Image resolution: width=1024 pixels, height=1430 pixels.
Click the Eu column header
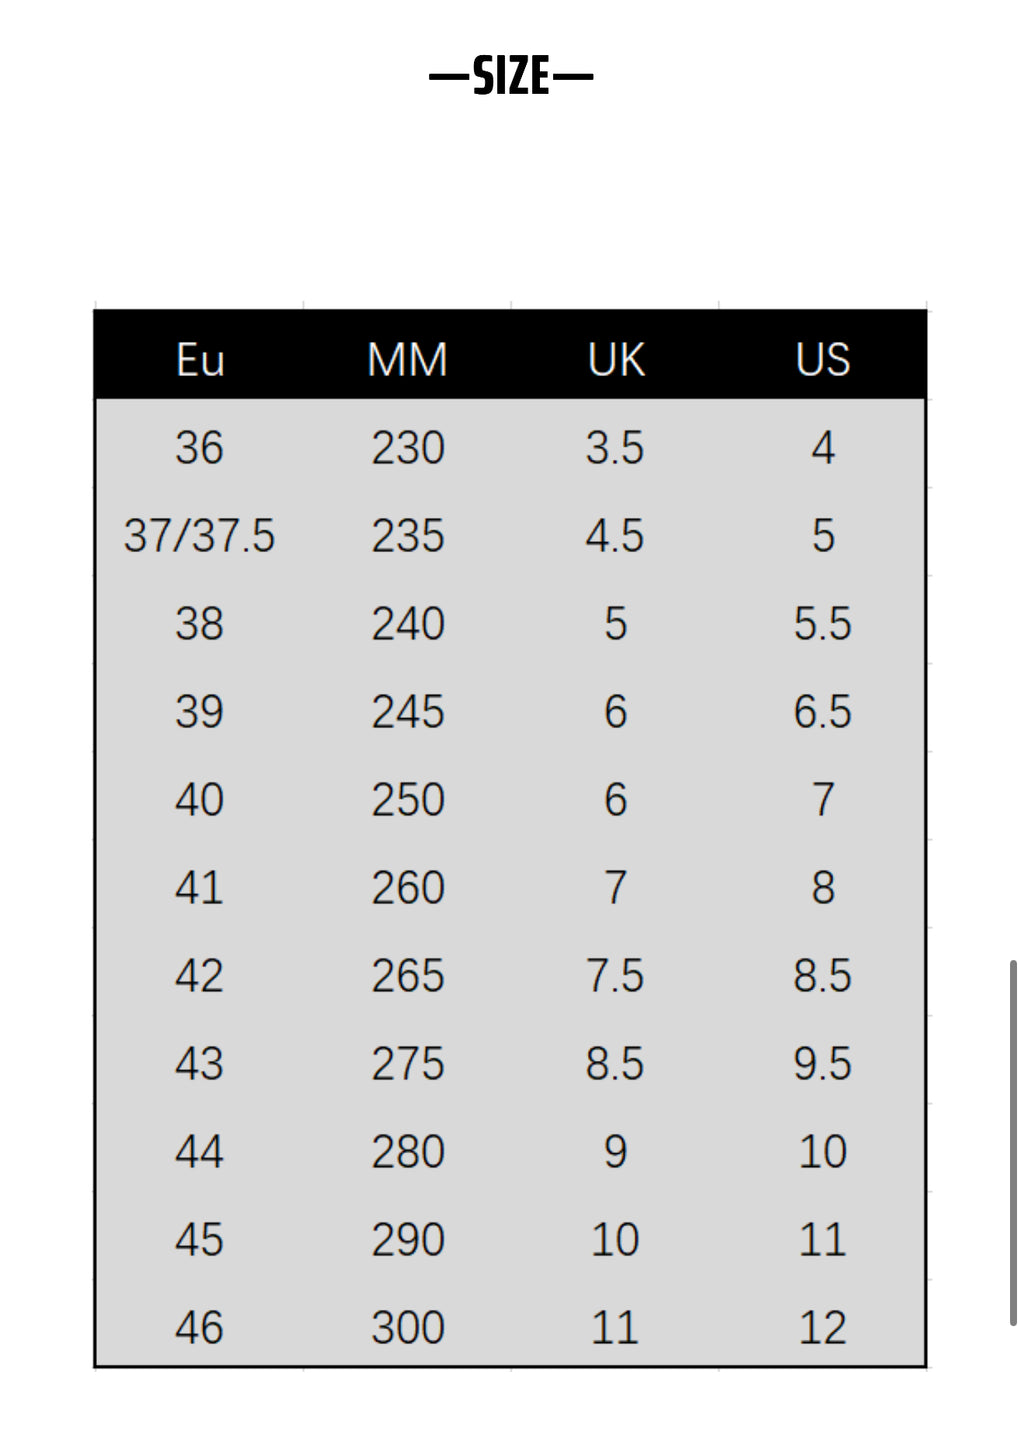(200, 360)
